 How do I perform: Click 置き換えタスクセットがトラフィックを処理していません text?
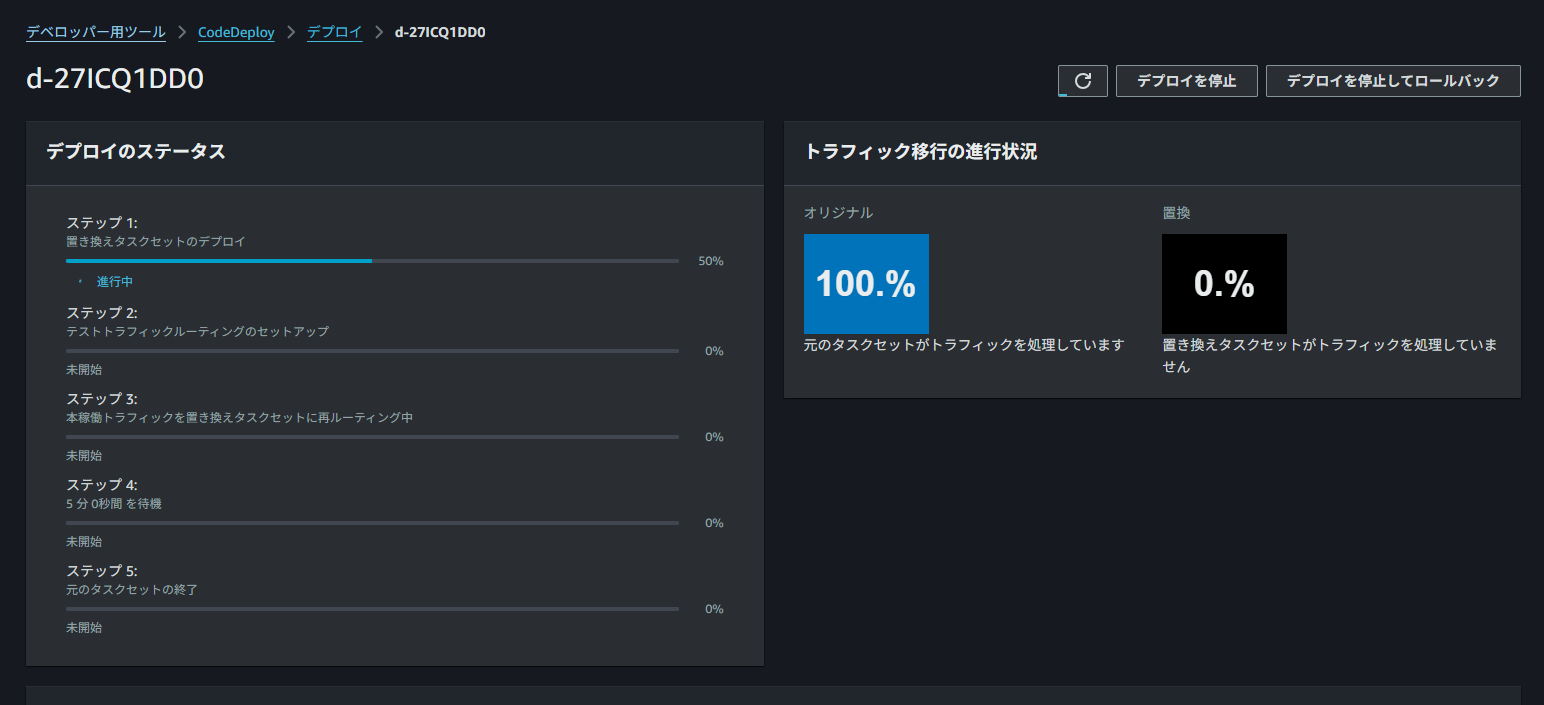1329,356
